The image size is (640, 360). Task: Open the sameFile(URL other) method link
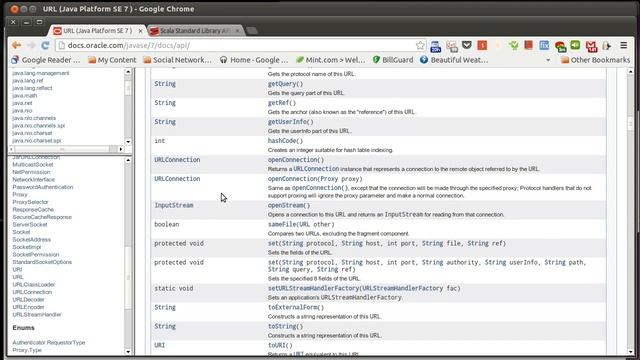point(301,224)
